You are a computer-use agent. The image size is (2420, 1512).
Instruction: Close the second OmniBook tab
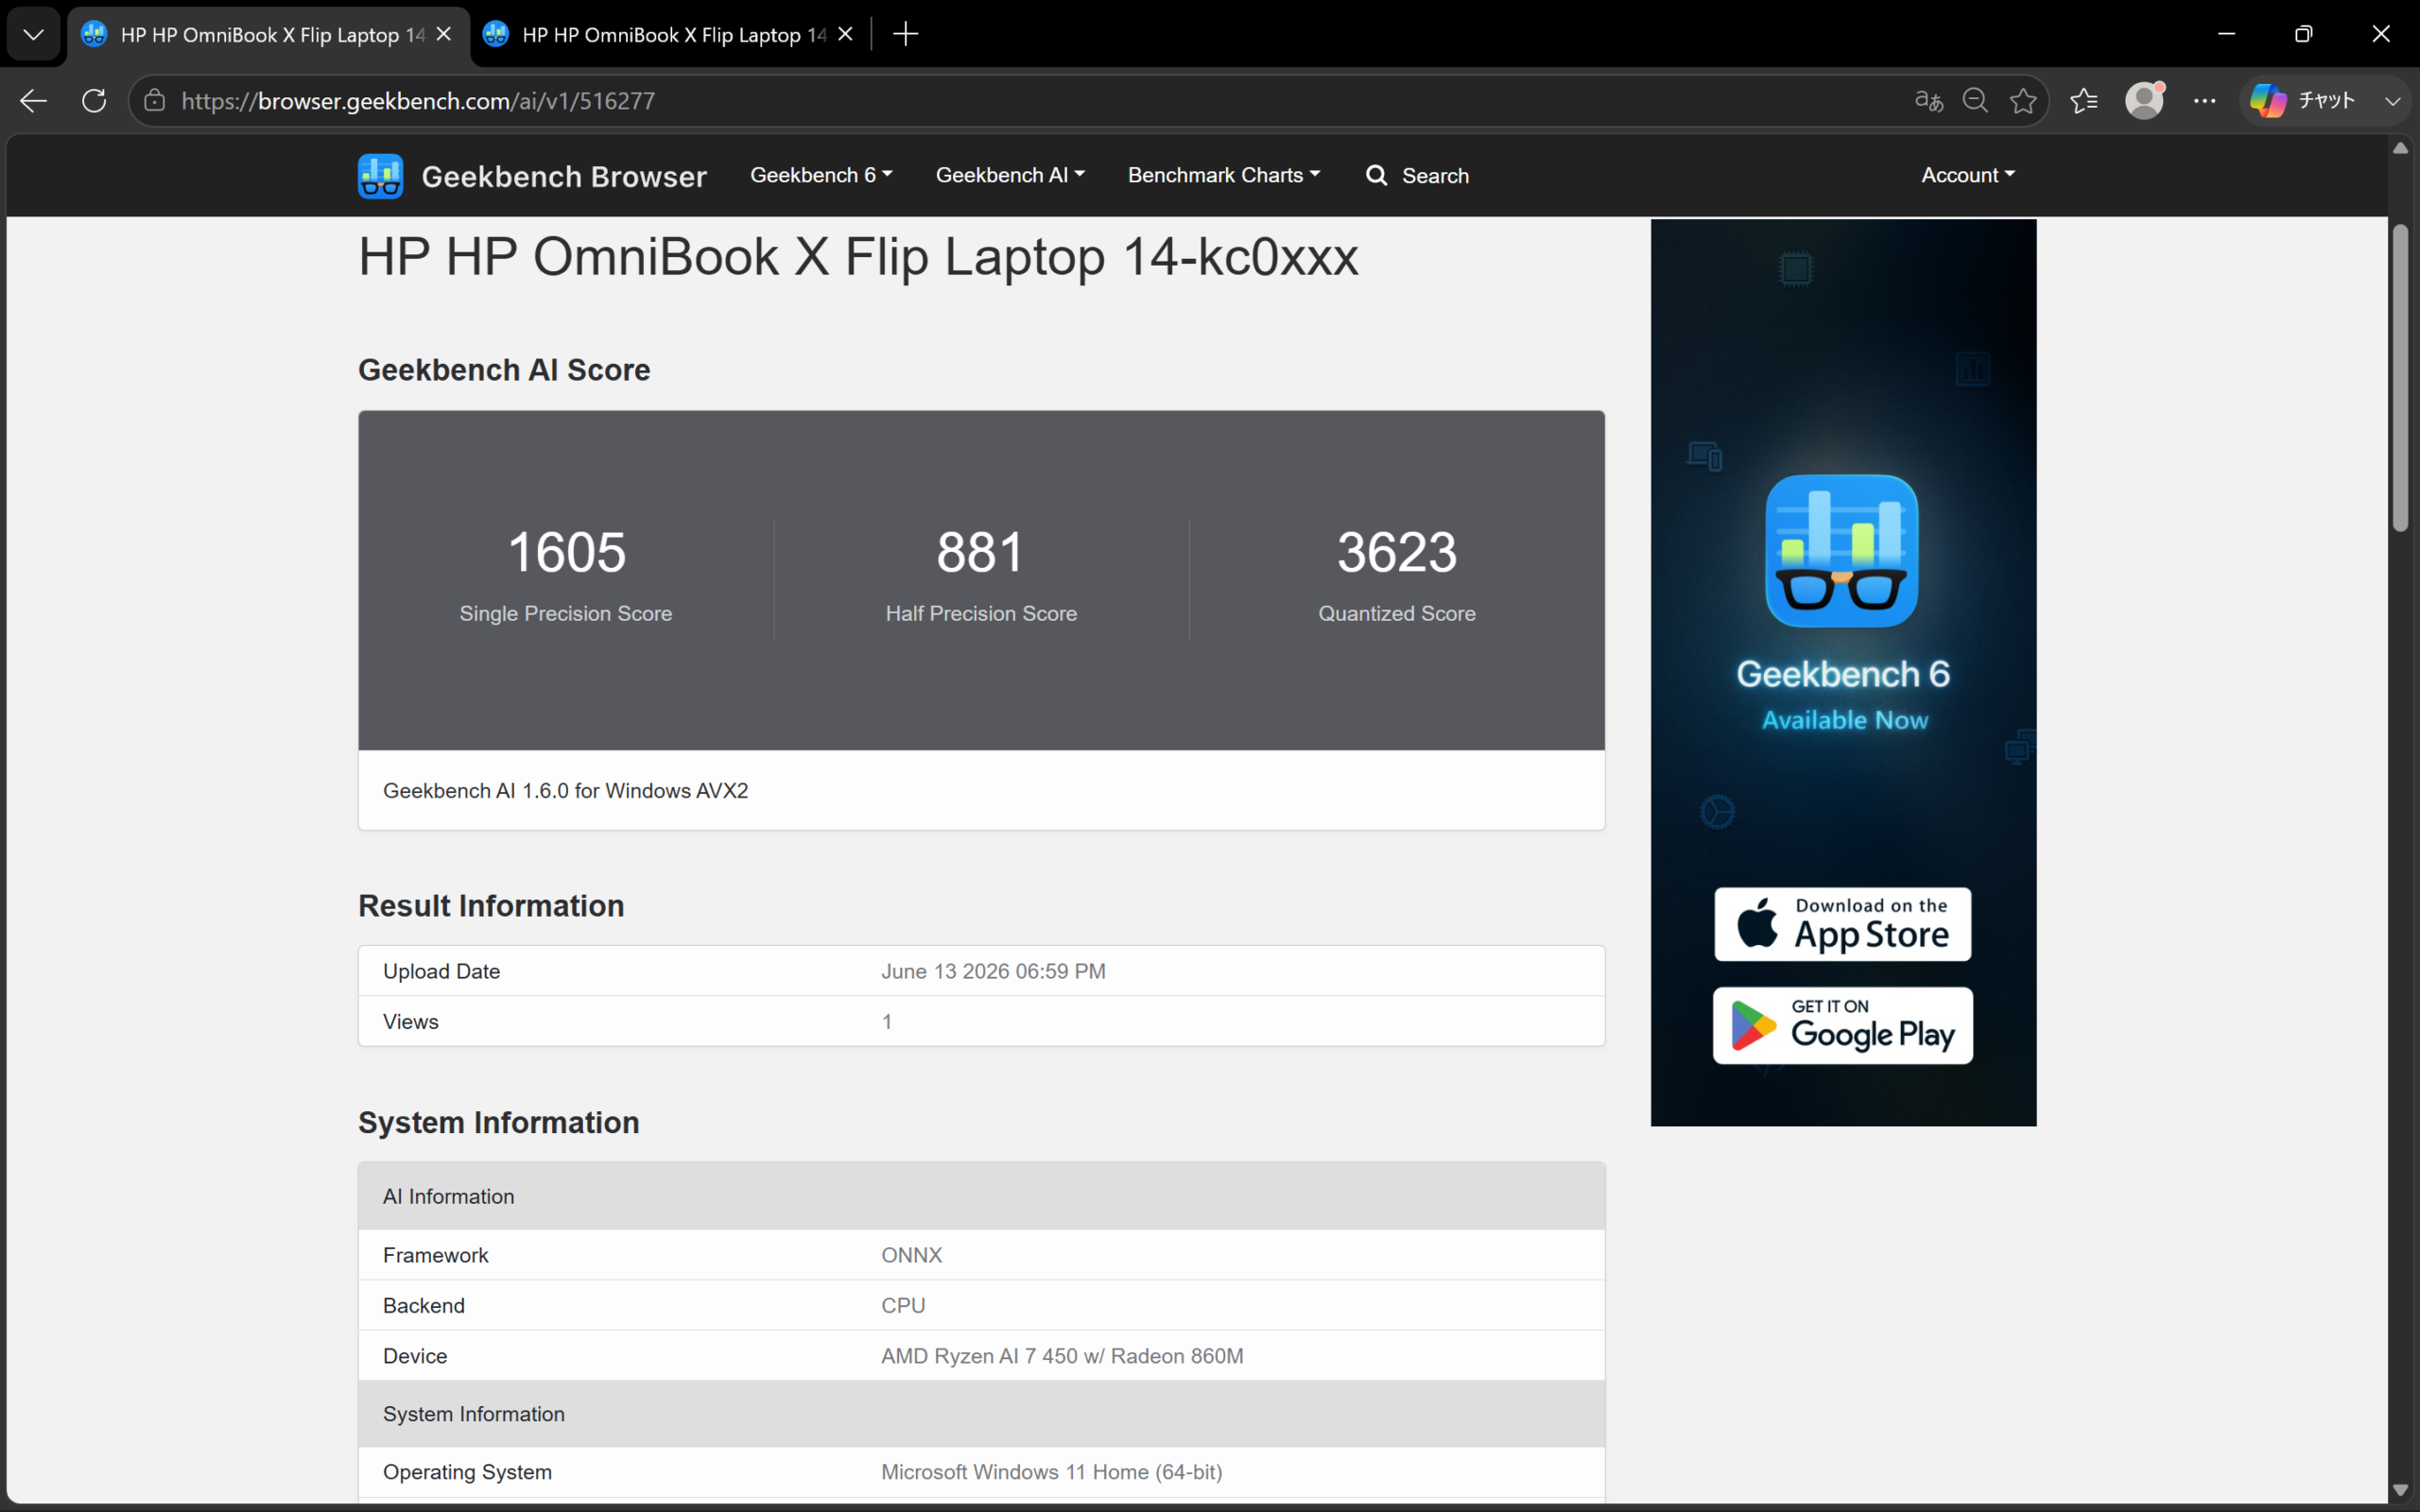pos(845,34)
